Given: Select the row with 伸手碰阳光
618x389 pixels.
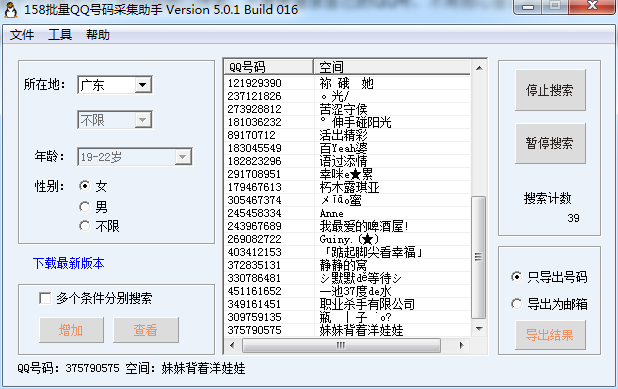Looking at the screenshot, I should point(348,122).
